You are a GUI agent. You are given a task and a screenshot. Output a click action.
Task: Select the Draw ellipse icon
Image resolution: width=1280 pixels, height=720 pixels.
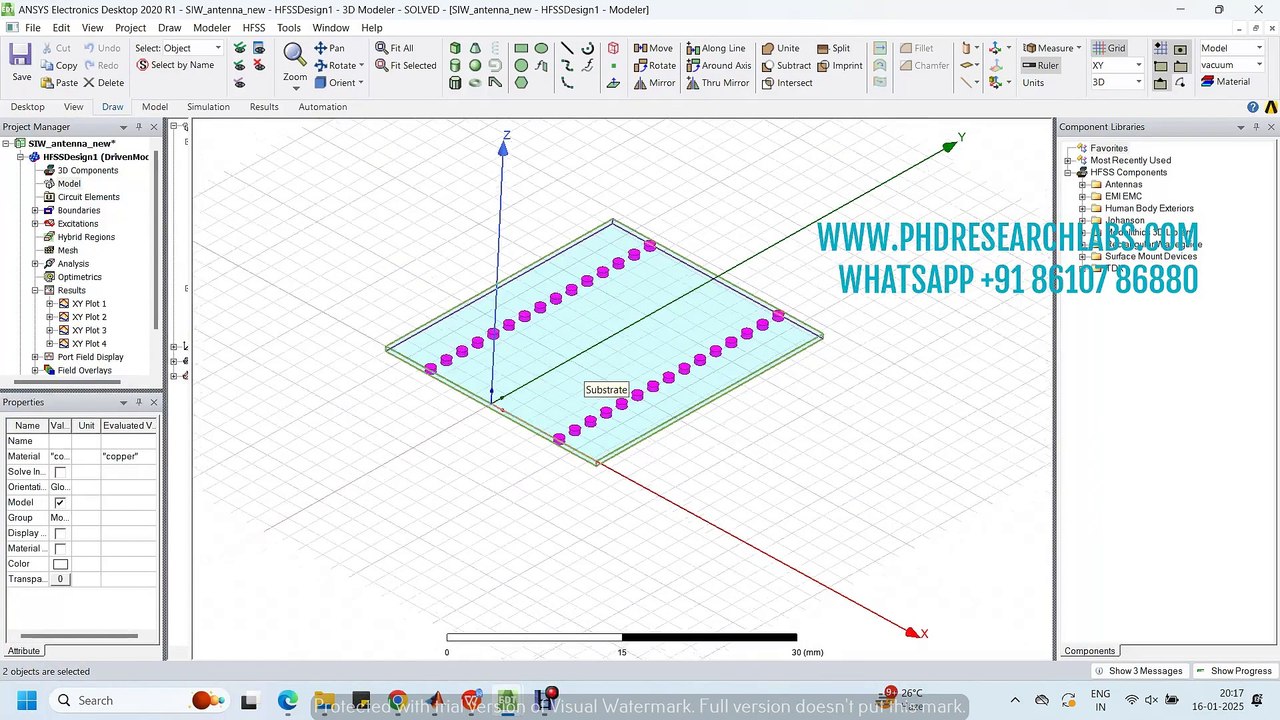[541, 48]
